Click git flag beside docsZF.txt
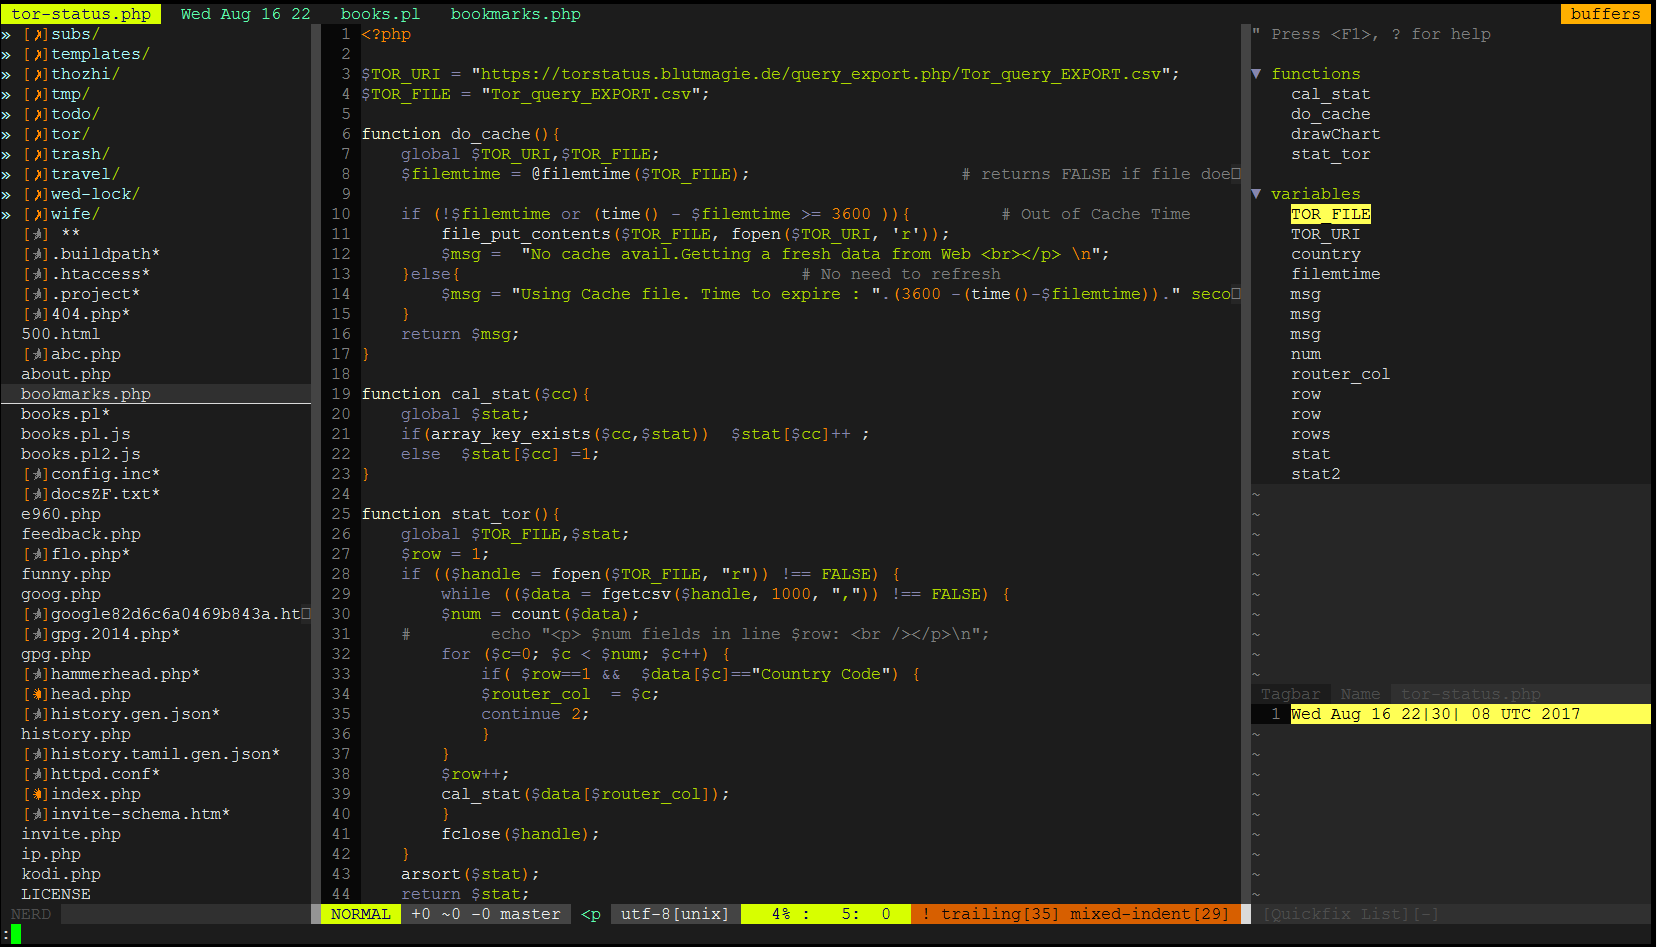The image size is (1657, 947). pos(36,494)
